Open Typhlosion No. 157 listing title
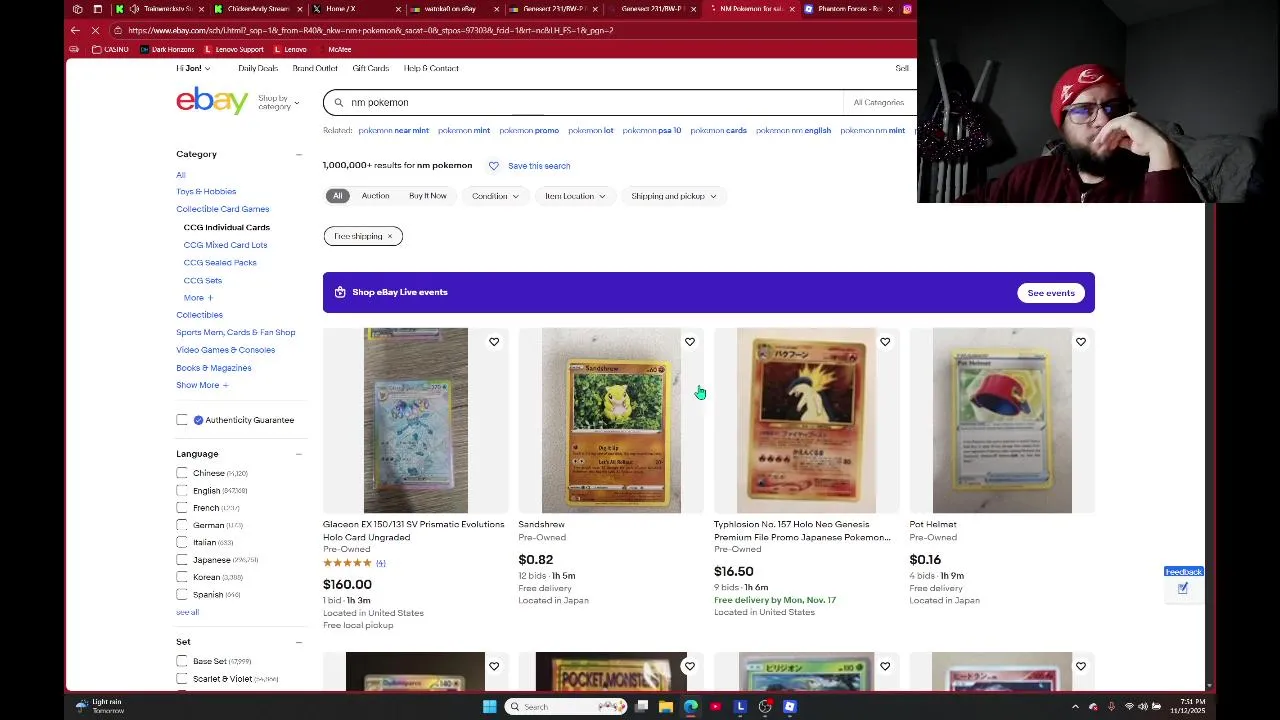 pos(802,531)
